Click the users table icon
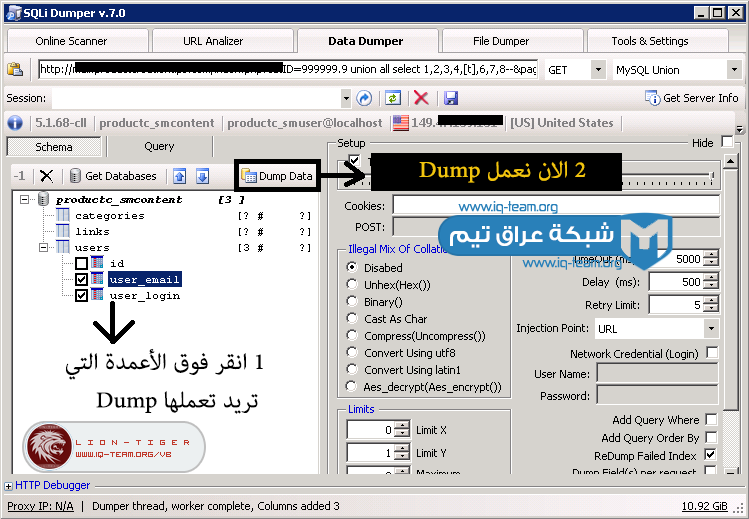Viewport: 749px width, 519px height. tap(63, 247)
